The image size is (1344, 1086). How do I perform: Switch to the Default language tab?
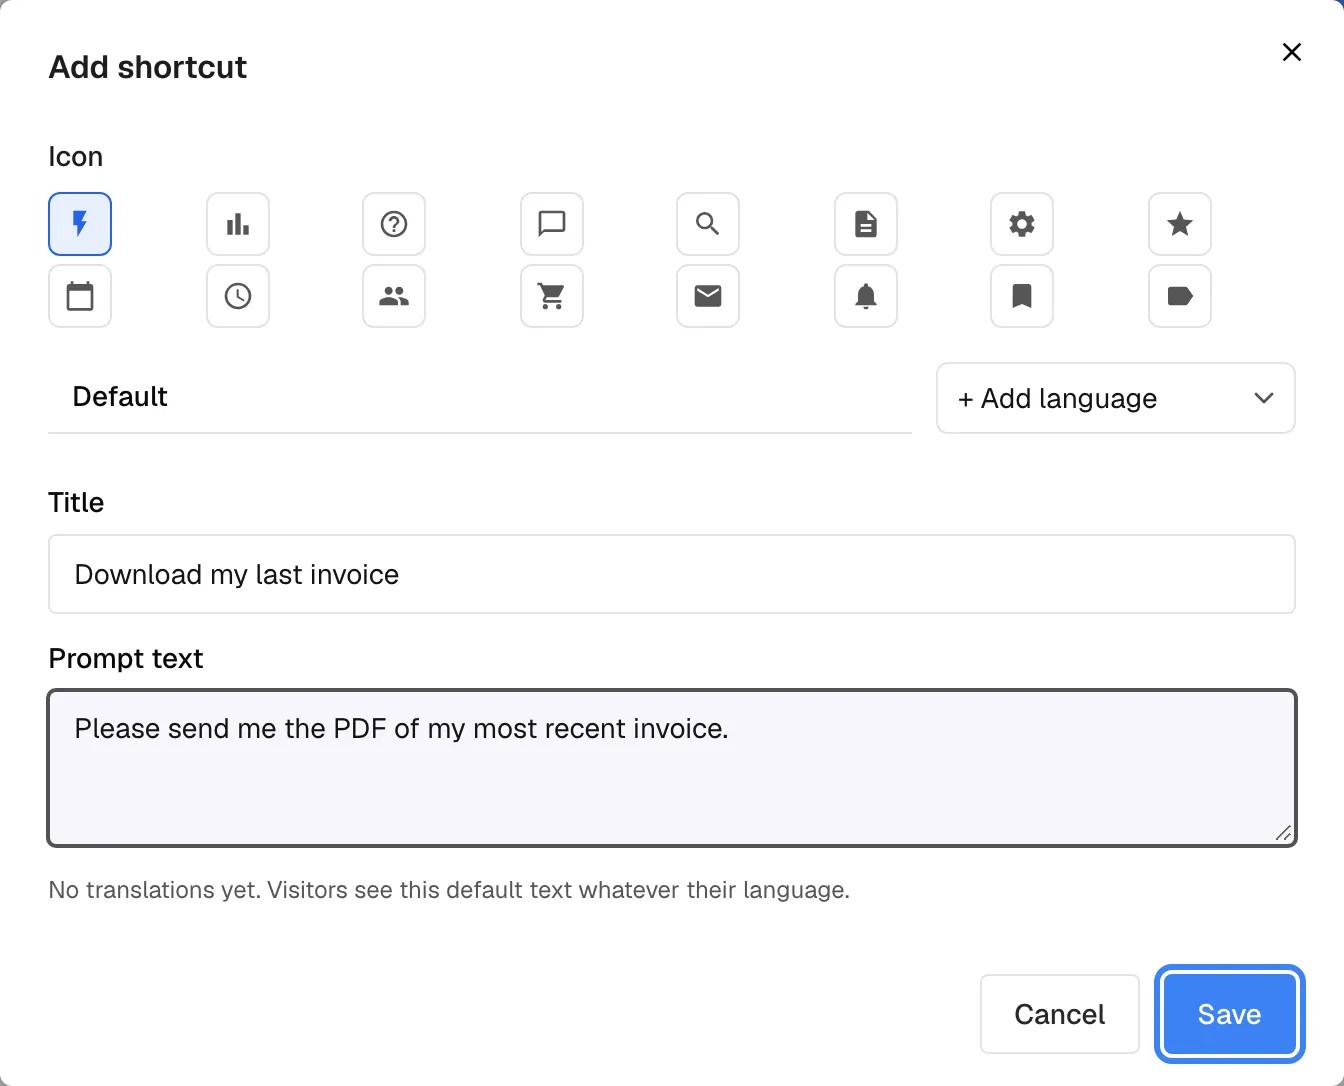point(120,397)
